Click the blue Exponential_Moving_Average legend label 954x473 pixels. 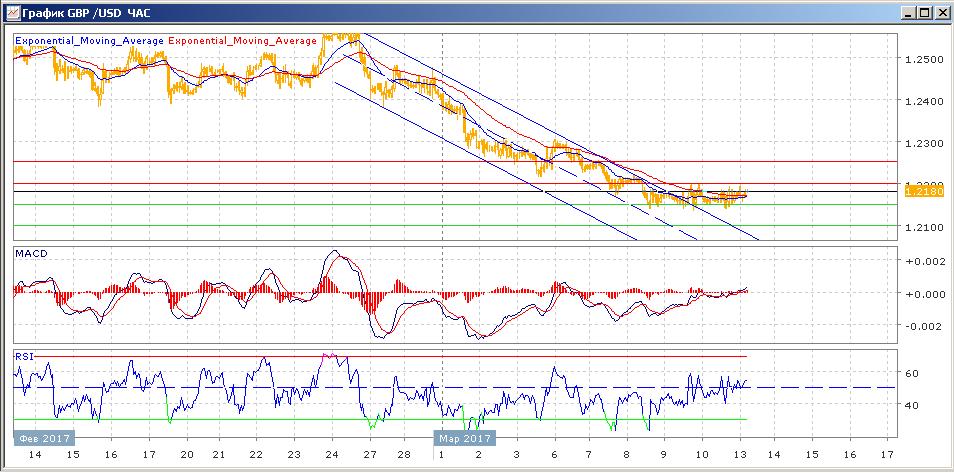[x=89, y=41]
